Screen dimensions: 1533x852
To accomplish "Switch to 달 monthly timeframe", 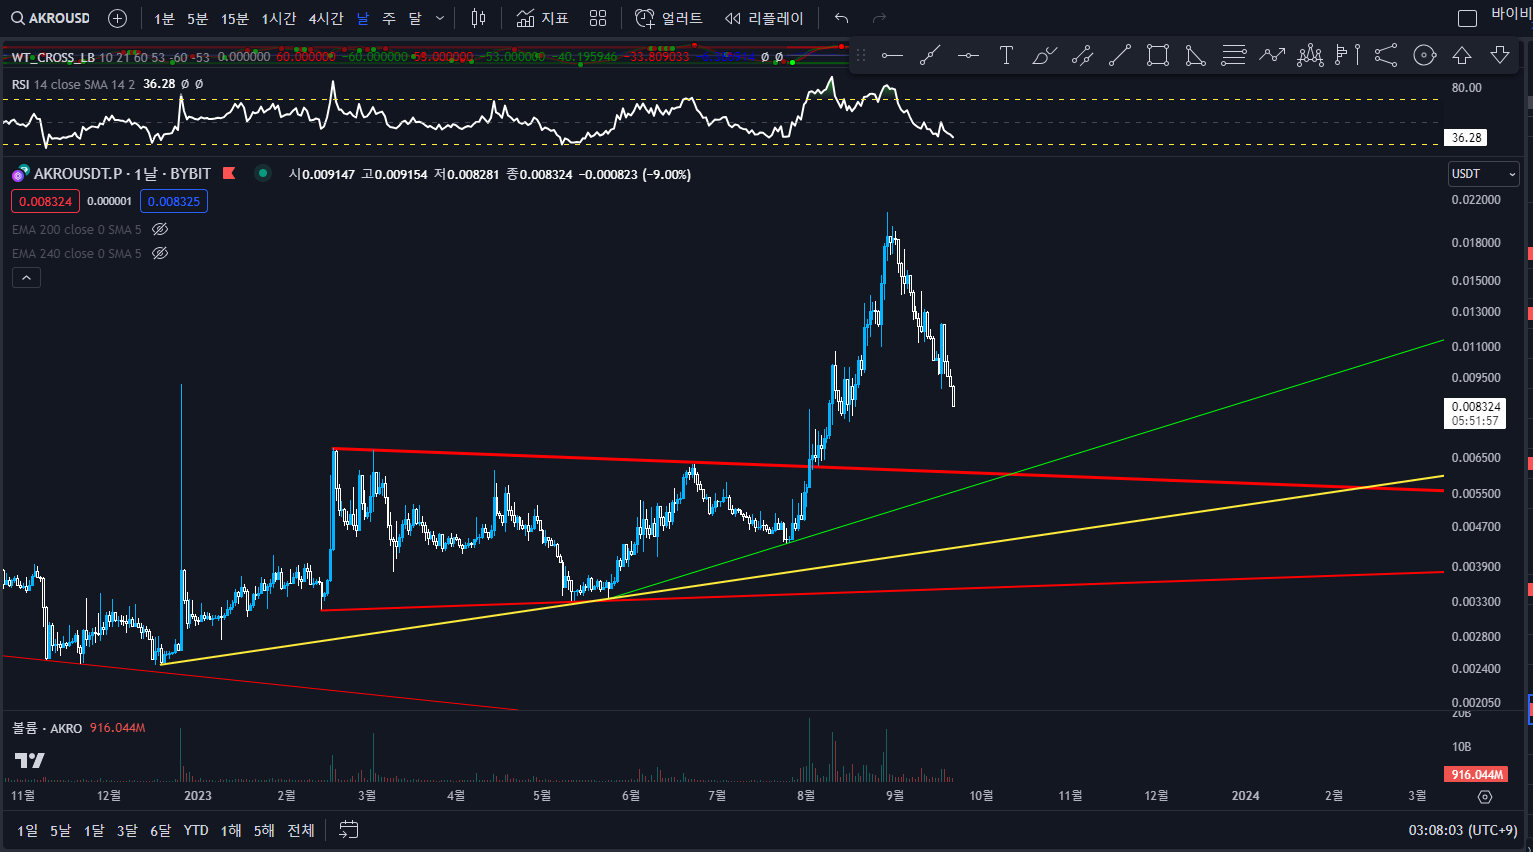I will (x=415, y=18).
